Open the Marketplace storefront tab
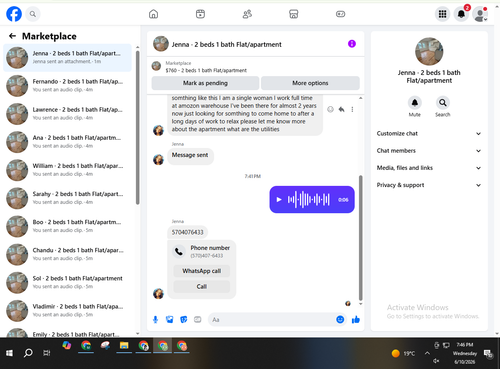 (x=293, y=14)
